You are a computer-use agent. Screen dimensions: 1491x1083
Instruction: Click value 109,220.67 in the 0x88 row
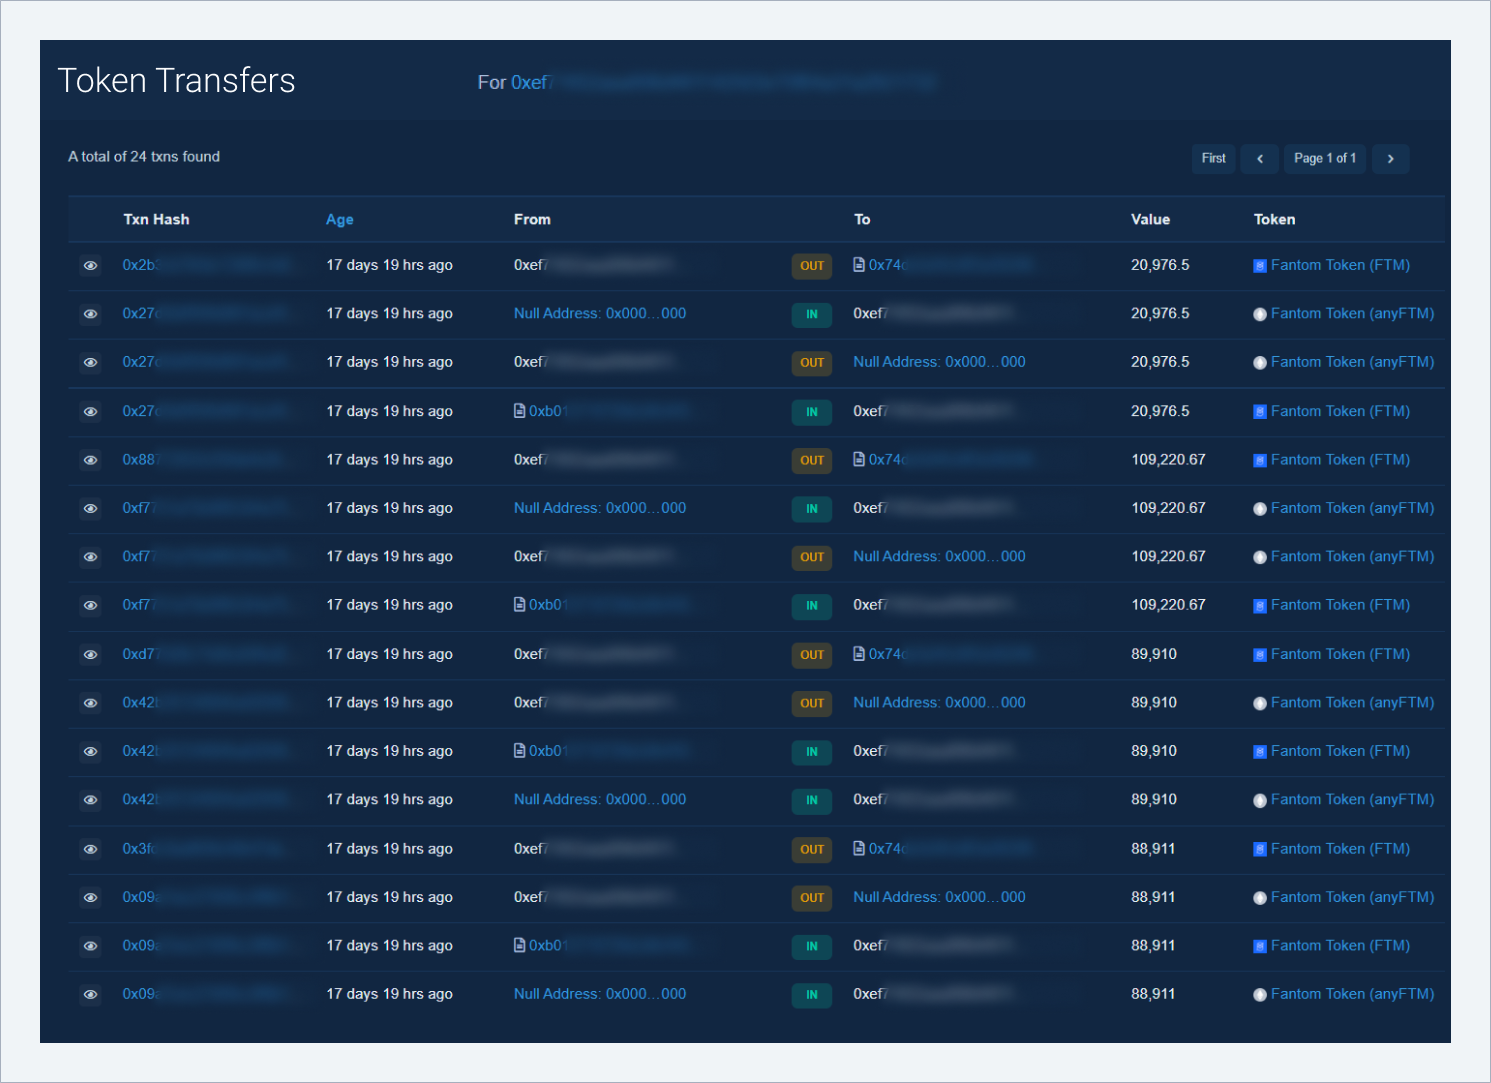[x=1168, y=460]
